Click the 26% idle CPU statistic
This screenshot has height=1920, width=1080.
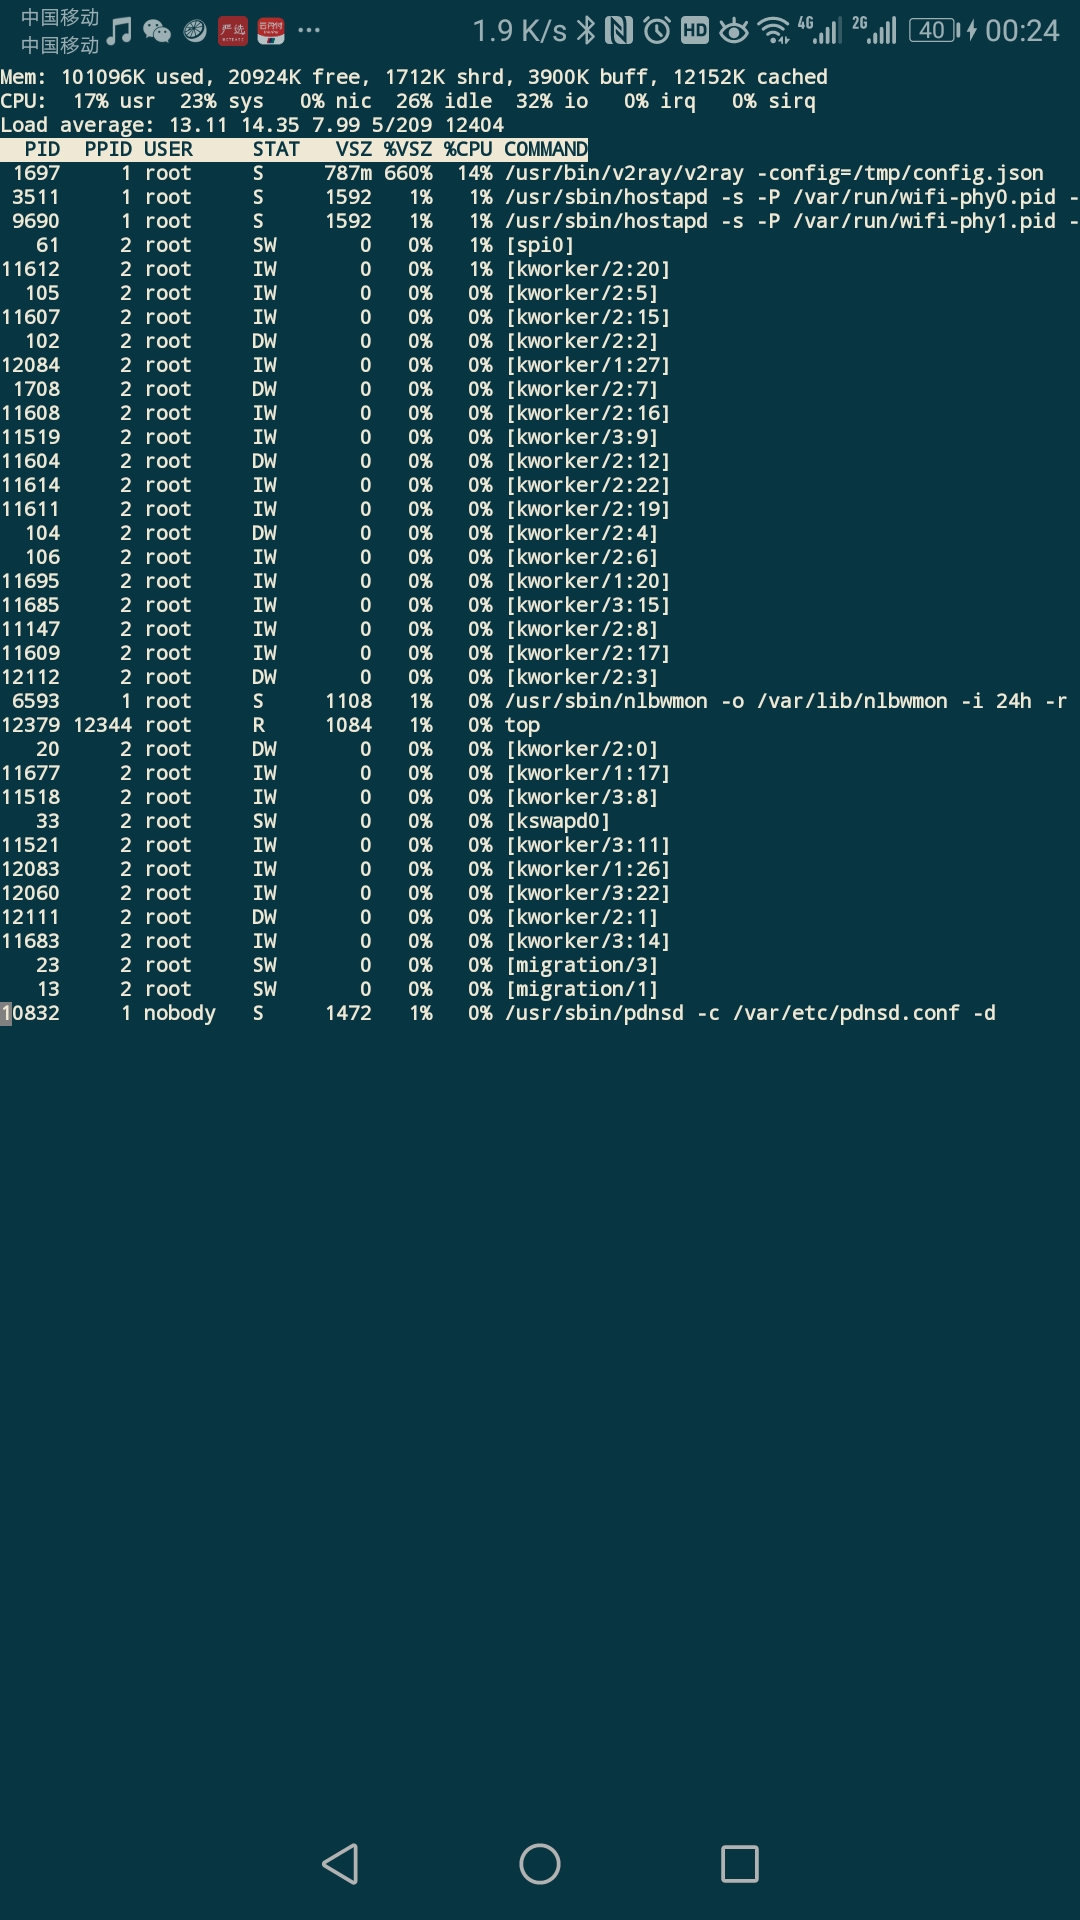[x=444, y=101]
